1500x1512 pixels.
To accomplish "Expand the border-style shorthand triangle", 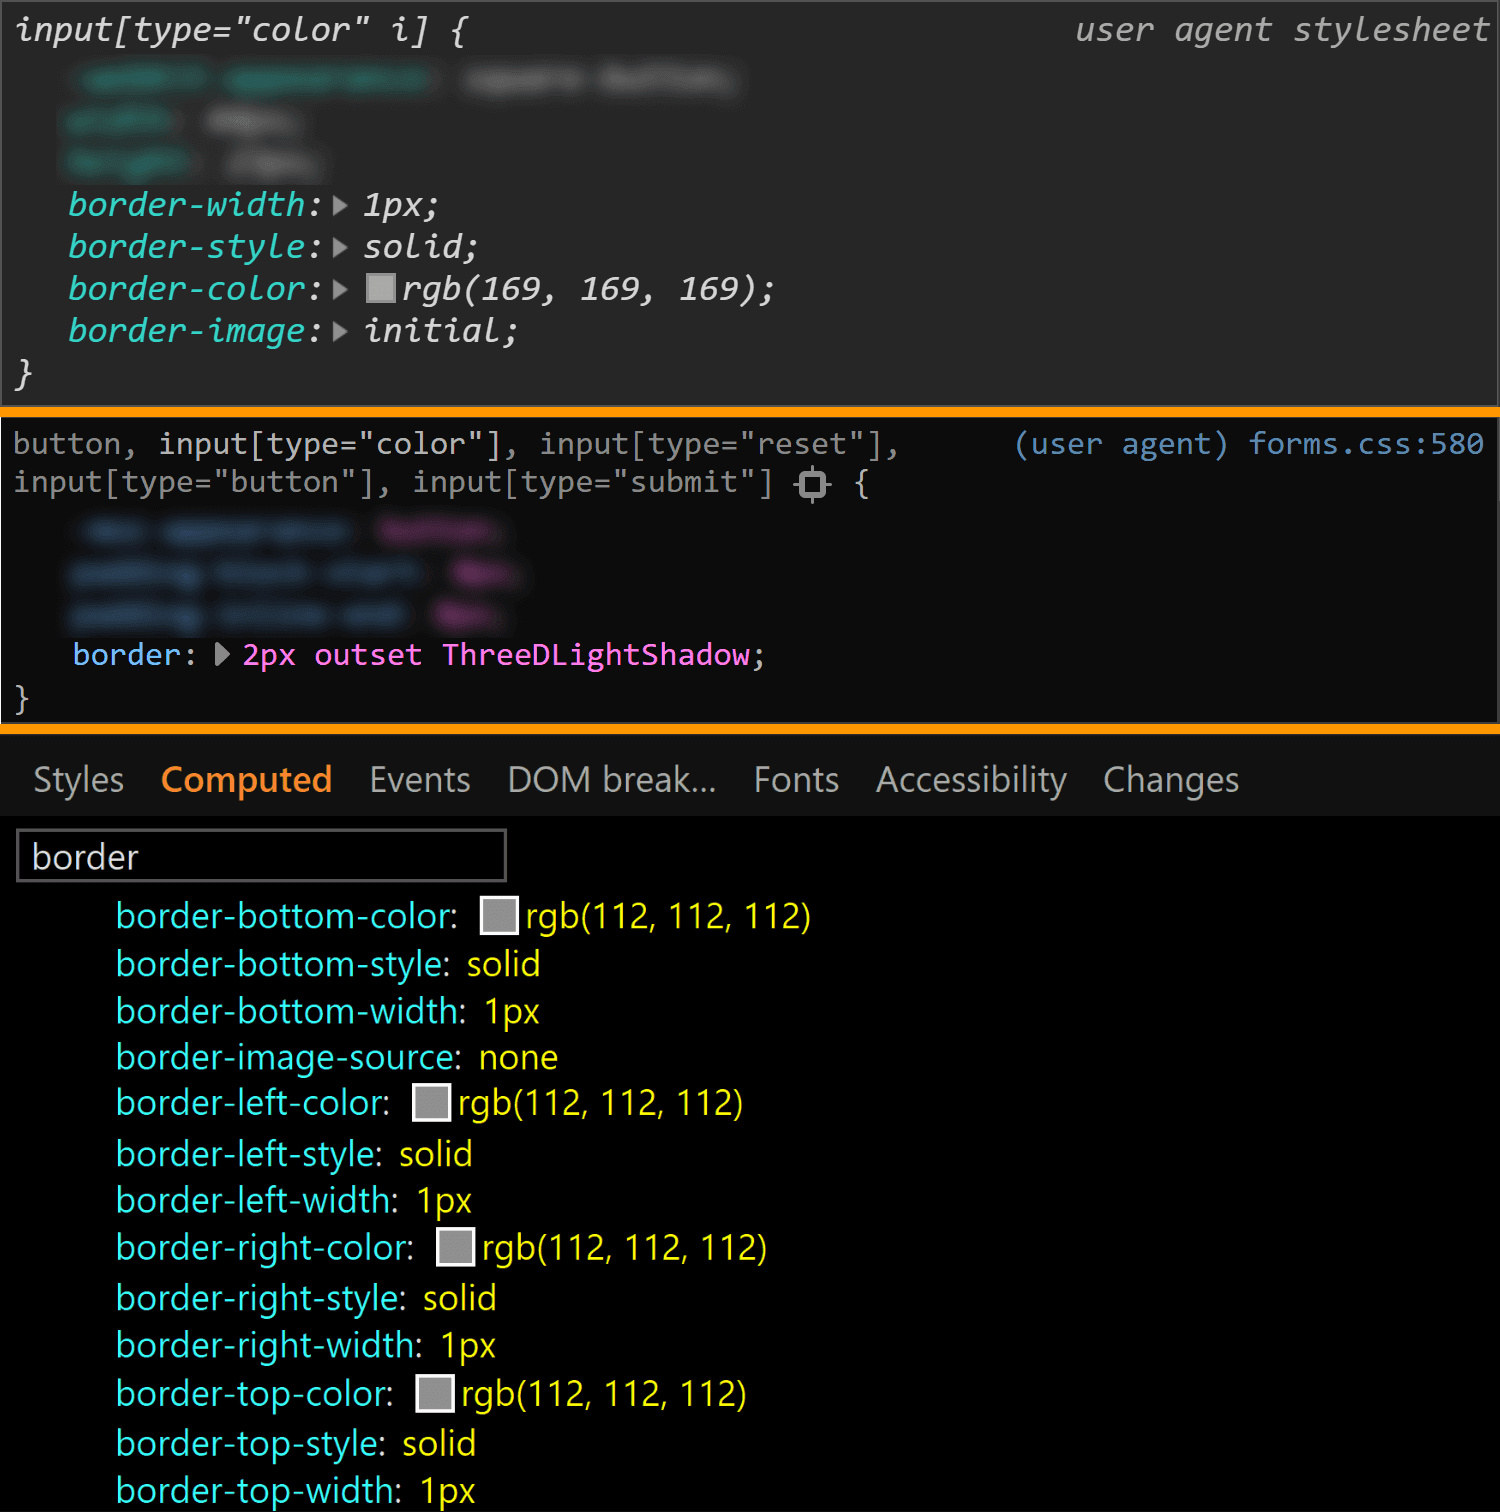I will click(x=340, y=248).
